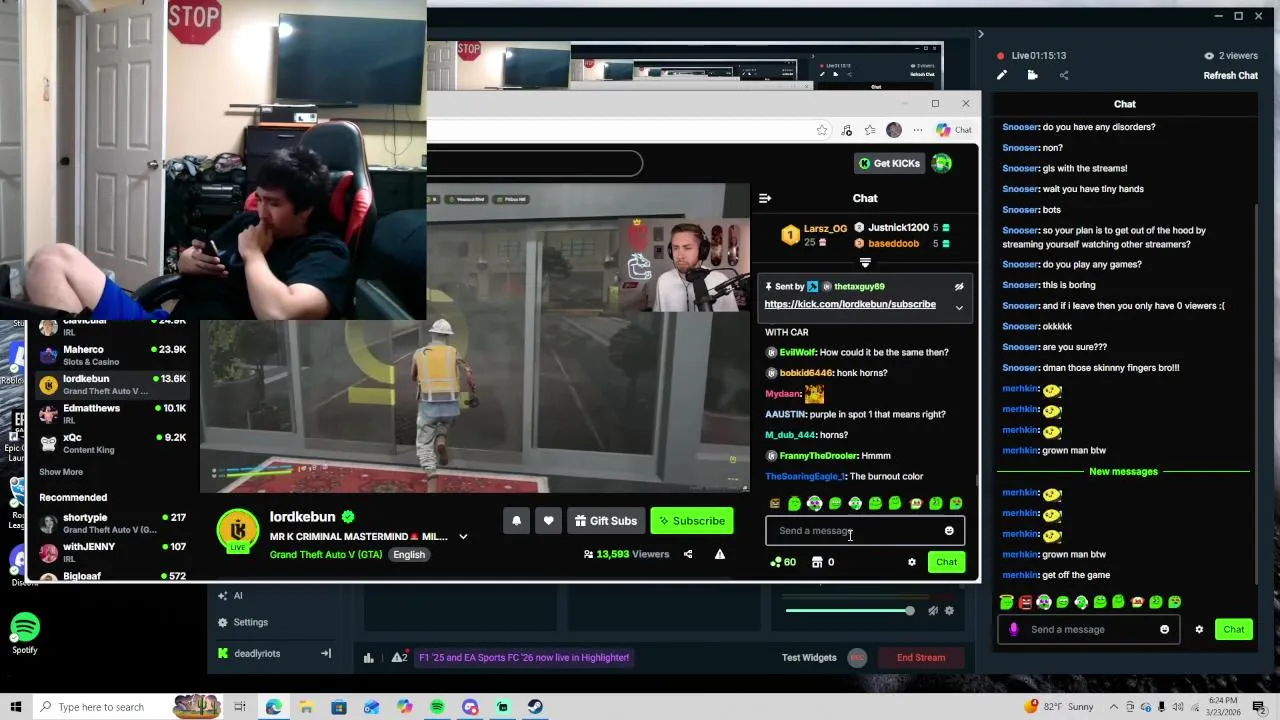The image size is (1280, 720).
Task: Open chat settings gear in the Kick browser chat
Action: point(911,562)
